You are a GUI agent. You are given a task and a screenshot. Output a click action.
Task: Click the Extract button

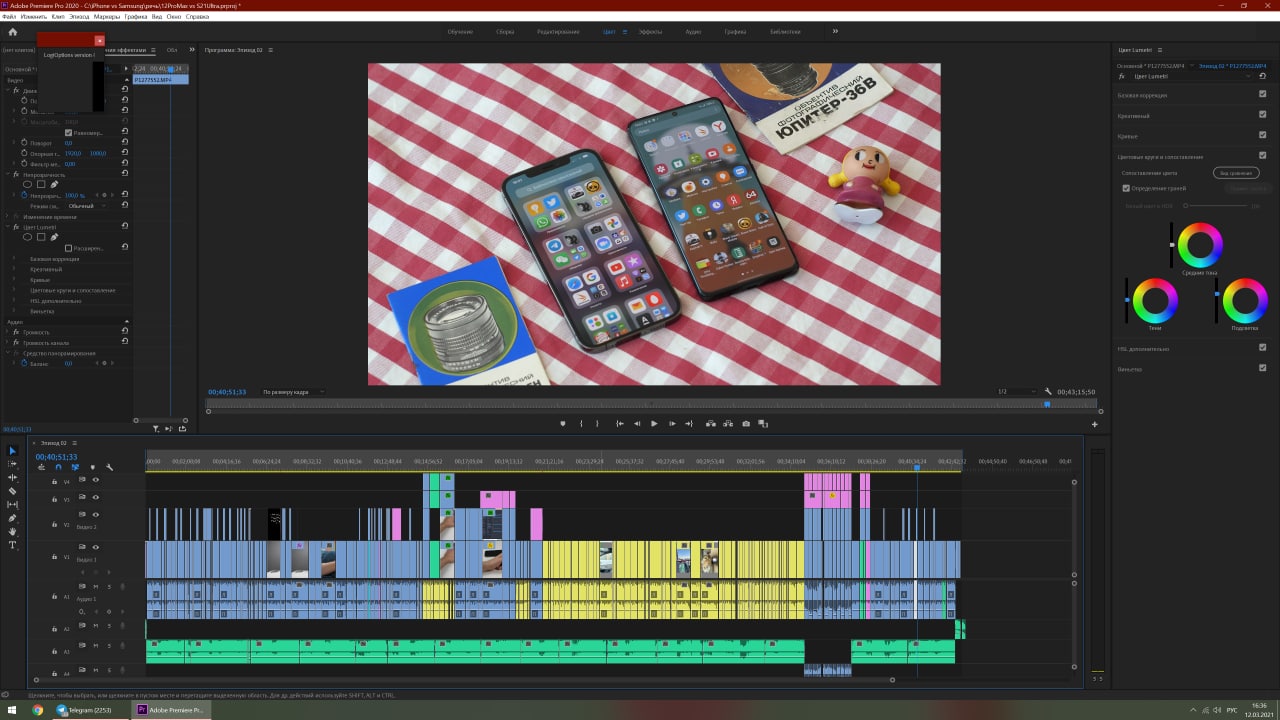click(x=728, y=424)
